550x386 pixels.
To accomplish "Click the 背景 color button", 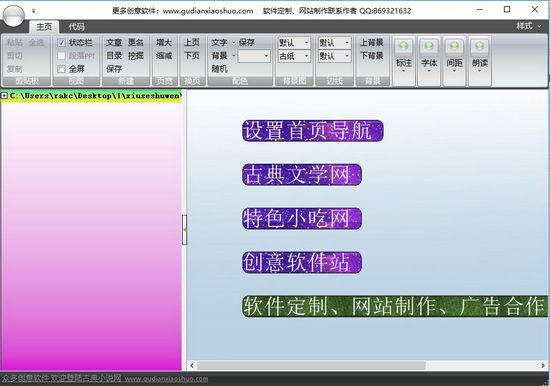I will pos(219,55).
